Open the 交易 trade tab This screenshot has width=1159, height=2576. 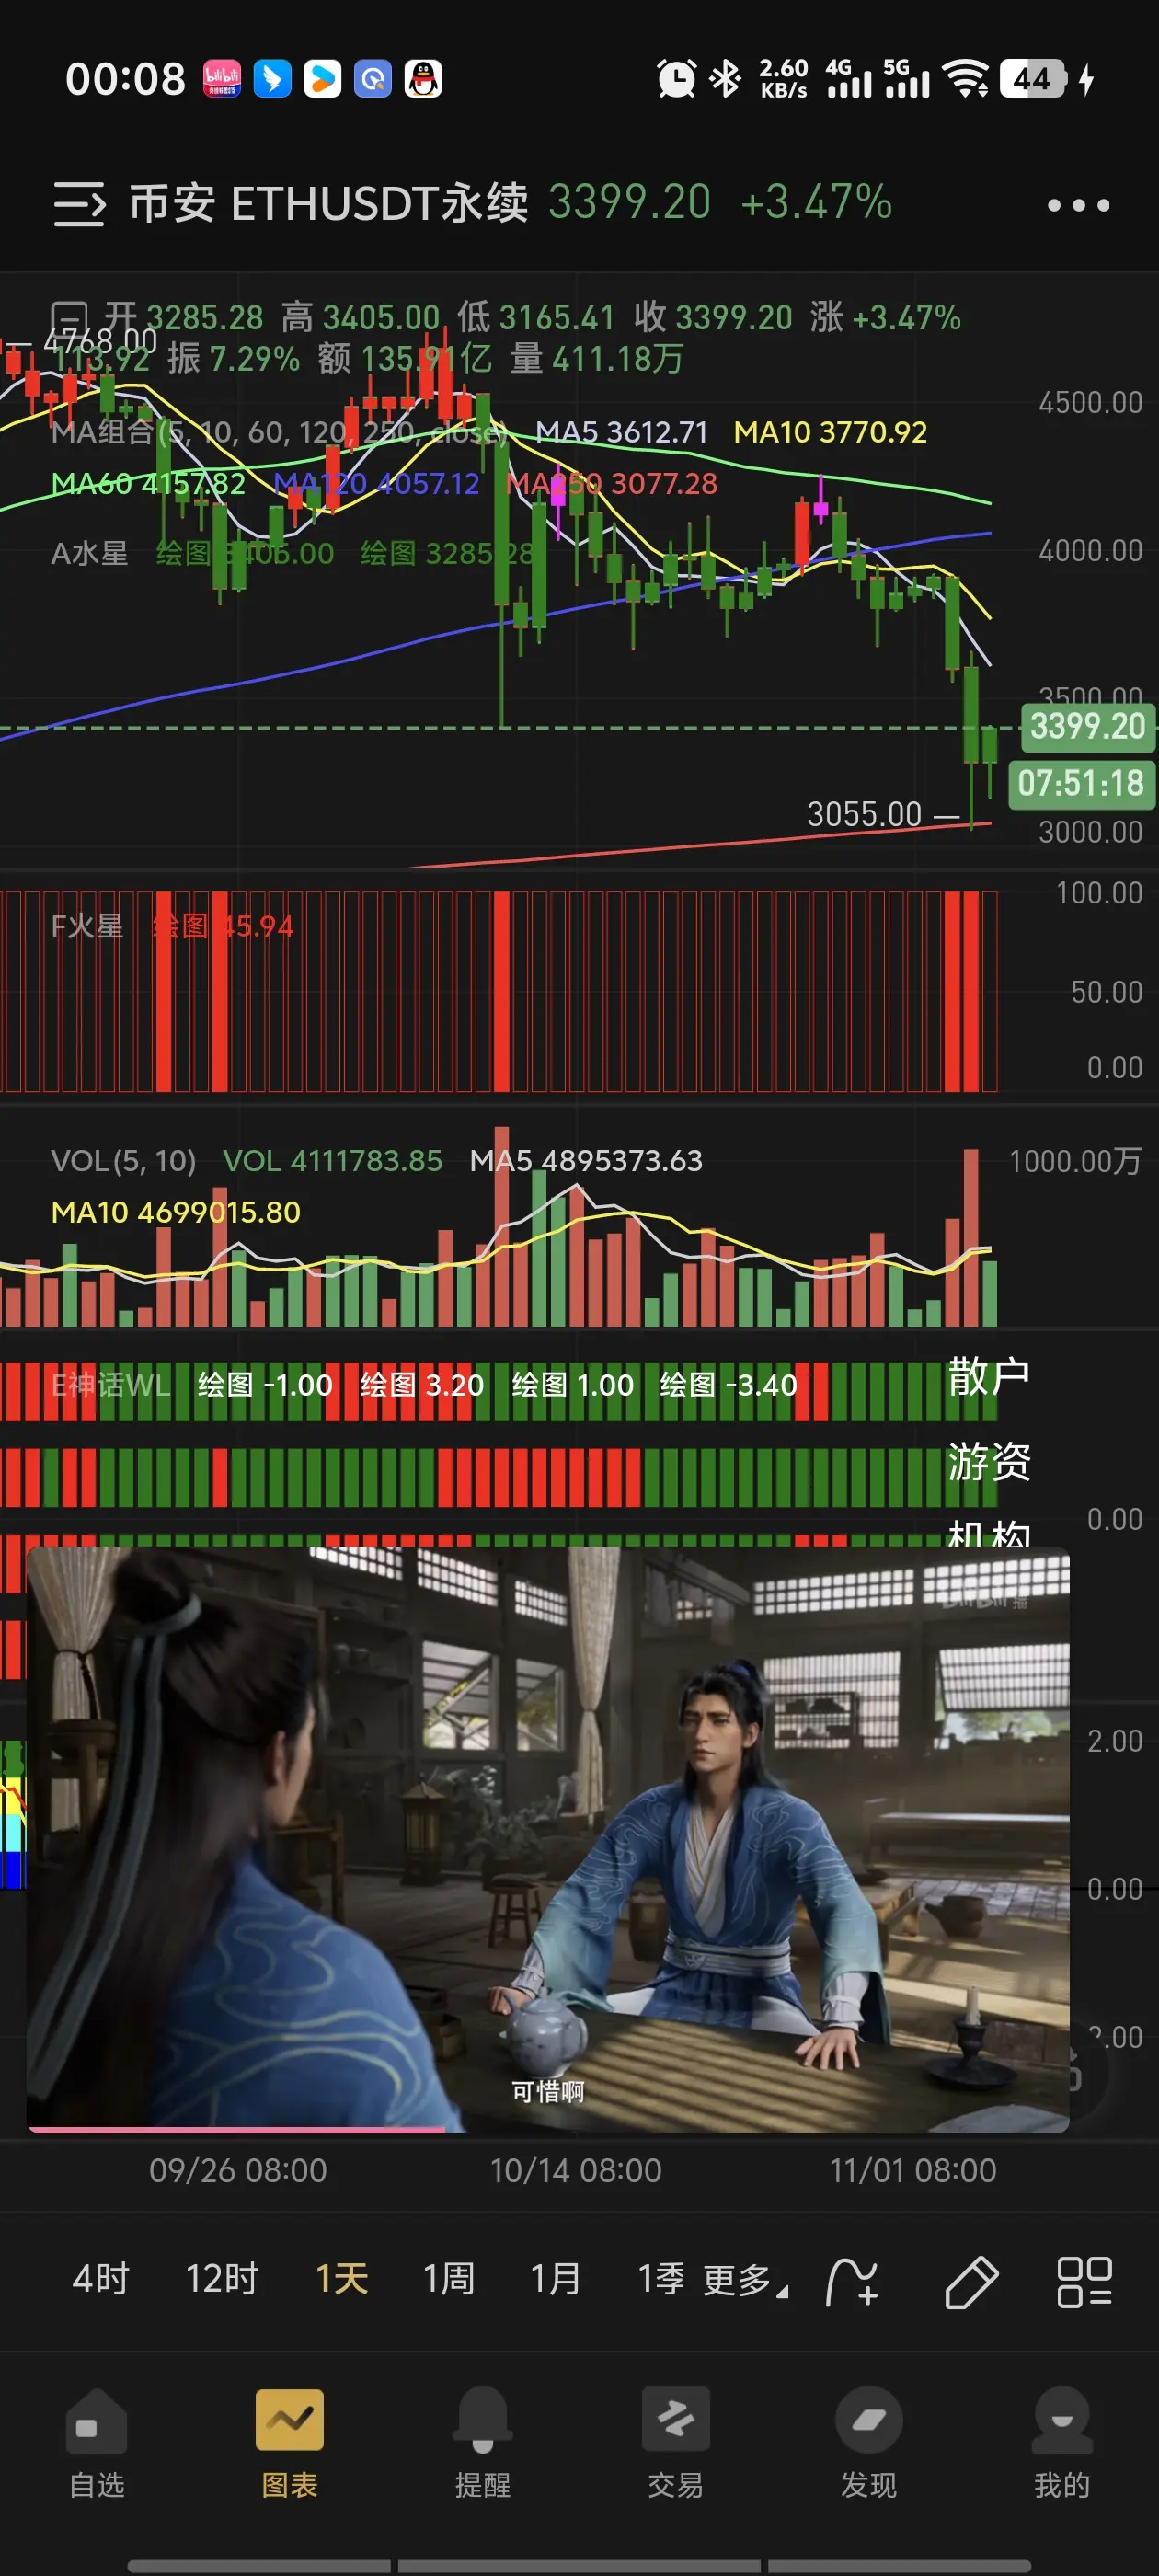pyautogui.click(x=676, y=2444)
